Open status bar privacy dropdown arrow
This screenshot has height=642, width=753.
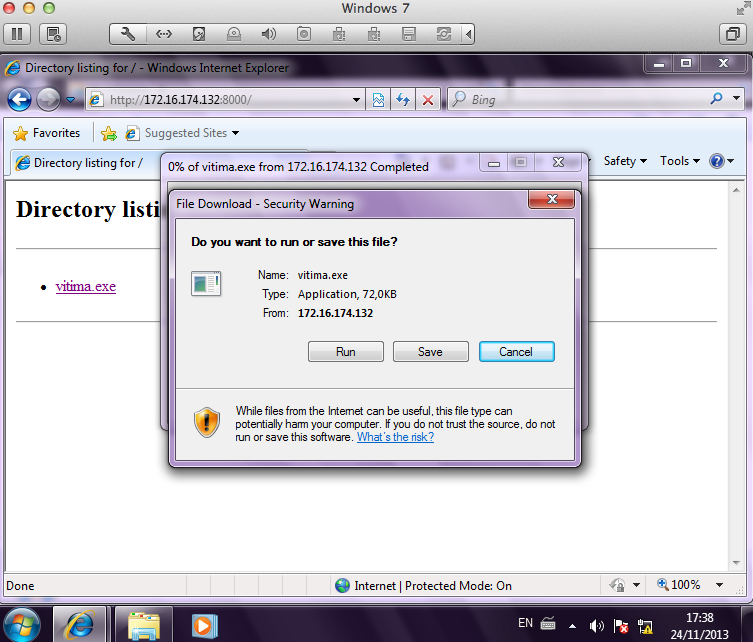tap(636, 585)
